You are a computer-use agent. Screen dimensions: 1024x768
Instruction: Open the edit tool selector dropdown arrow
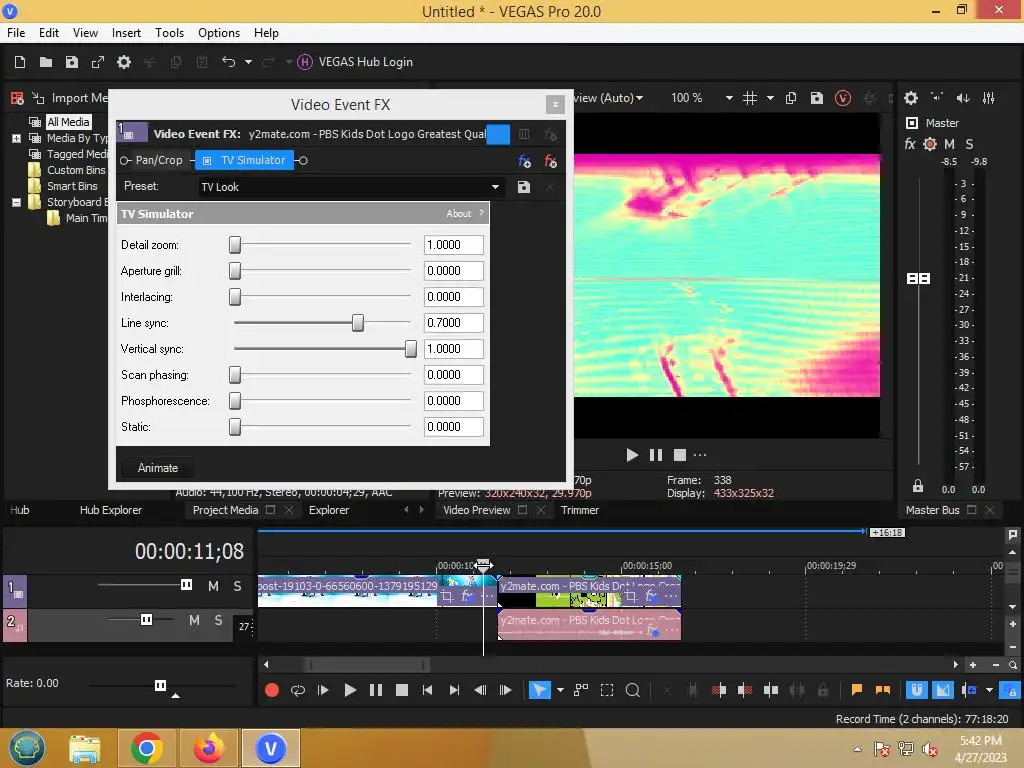pyautogui.click(x=560, y=690)
